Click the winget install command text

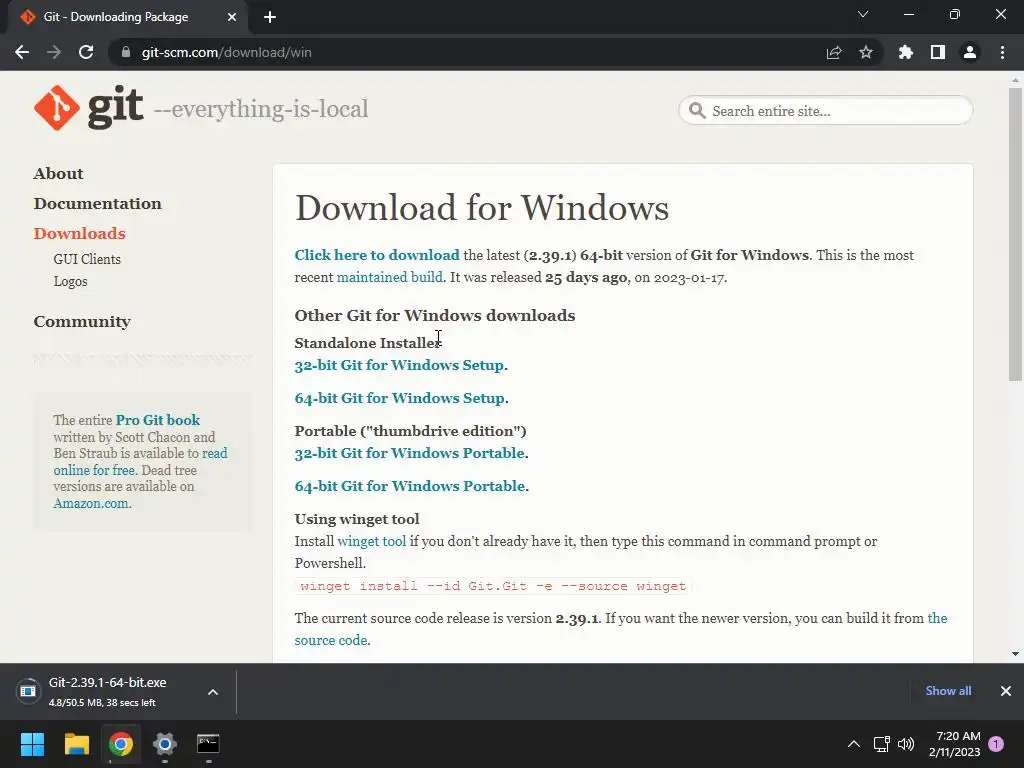493,586
